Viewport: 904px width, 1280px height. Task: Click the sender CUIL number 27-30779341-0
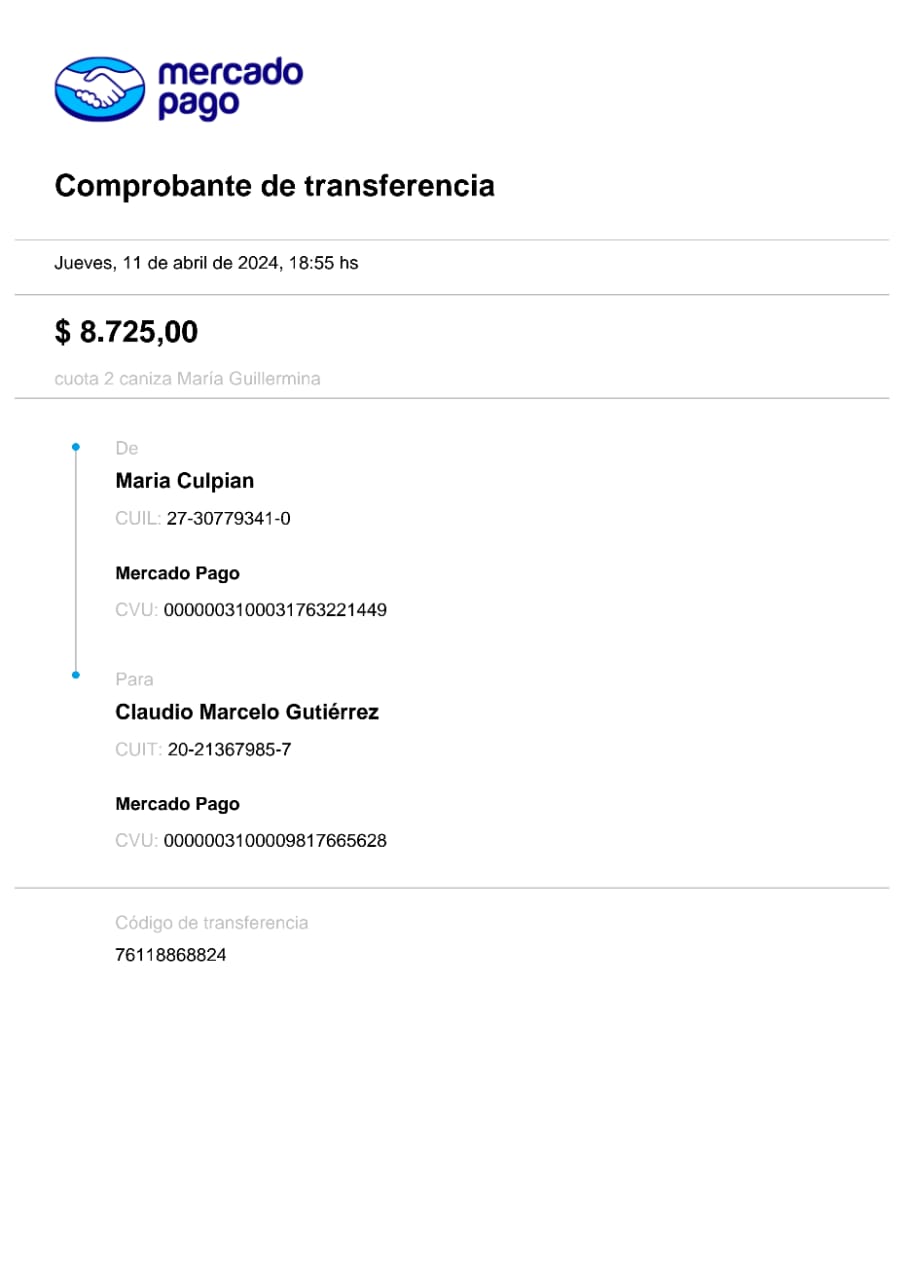coord(229,519)
